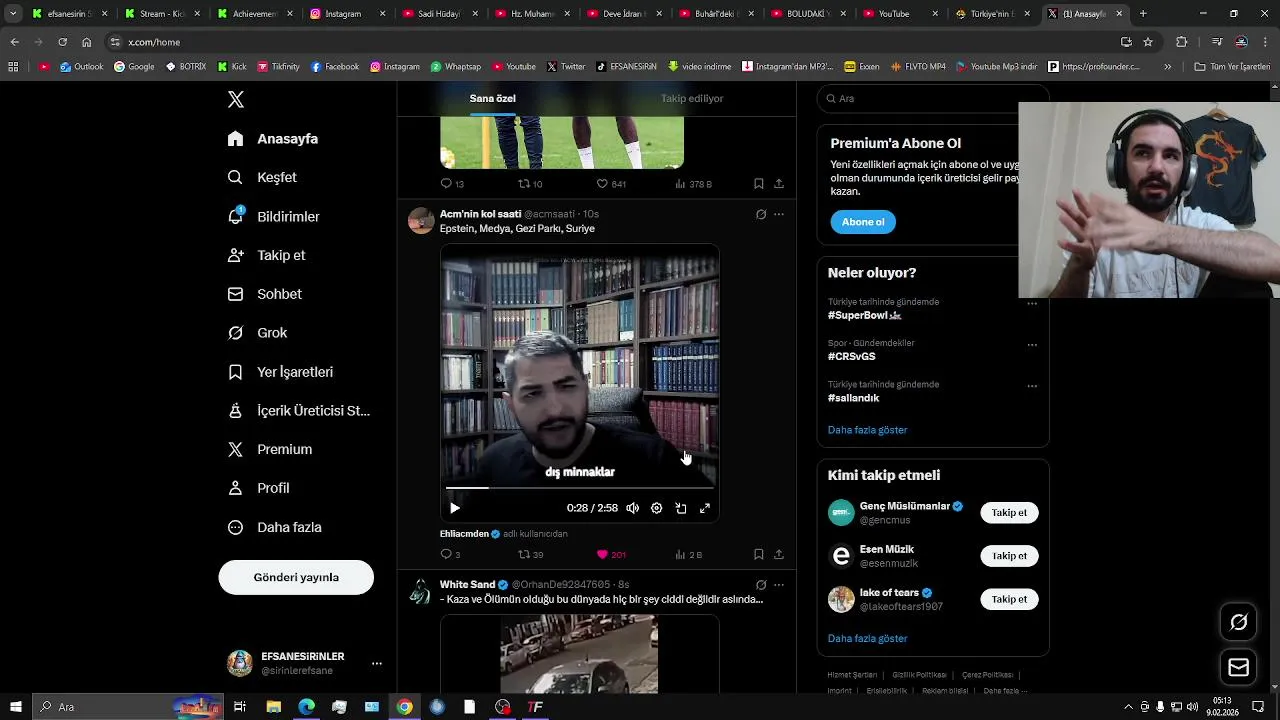Image resolution: width=1280 pixels, height=720 pixels.
Task: Open Grok explain on Acm'nin kol saati post
Action: [761, 214]
